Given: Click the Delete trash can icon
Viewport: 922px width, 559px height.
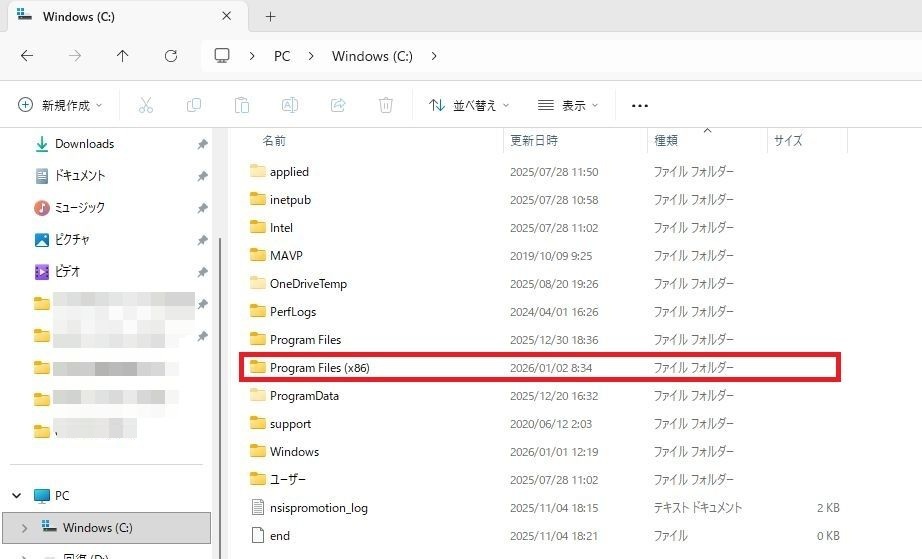Looking at the screenshot, I should (x=386, y=105).
